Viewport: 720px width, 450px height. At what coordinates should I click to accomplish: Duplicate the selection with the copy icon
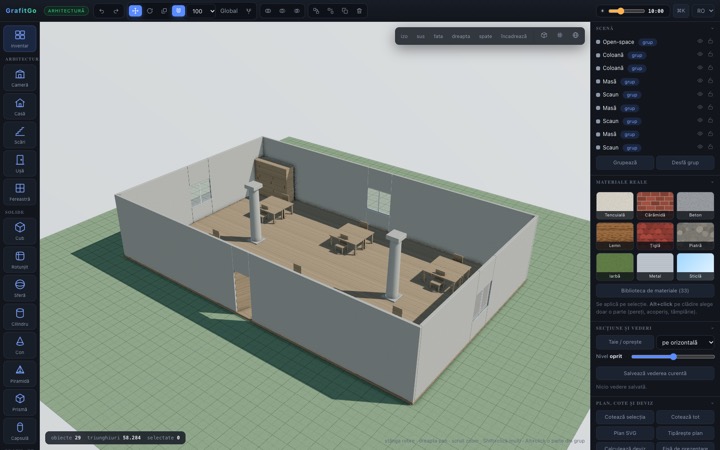(x=345, y=11)
